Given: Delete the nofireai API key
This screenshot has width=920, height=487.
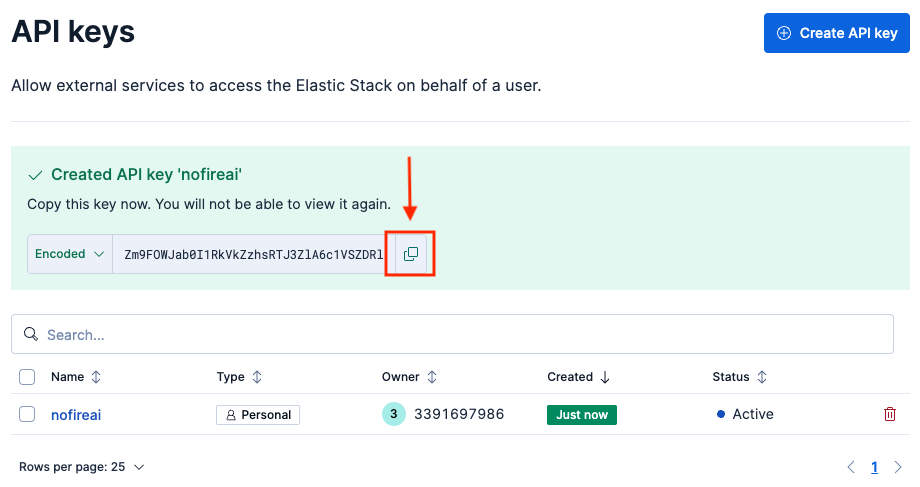Looking at the screenshot, I should coord(889,414).
